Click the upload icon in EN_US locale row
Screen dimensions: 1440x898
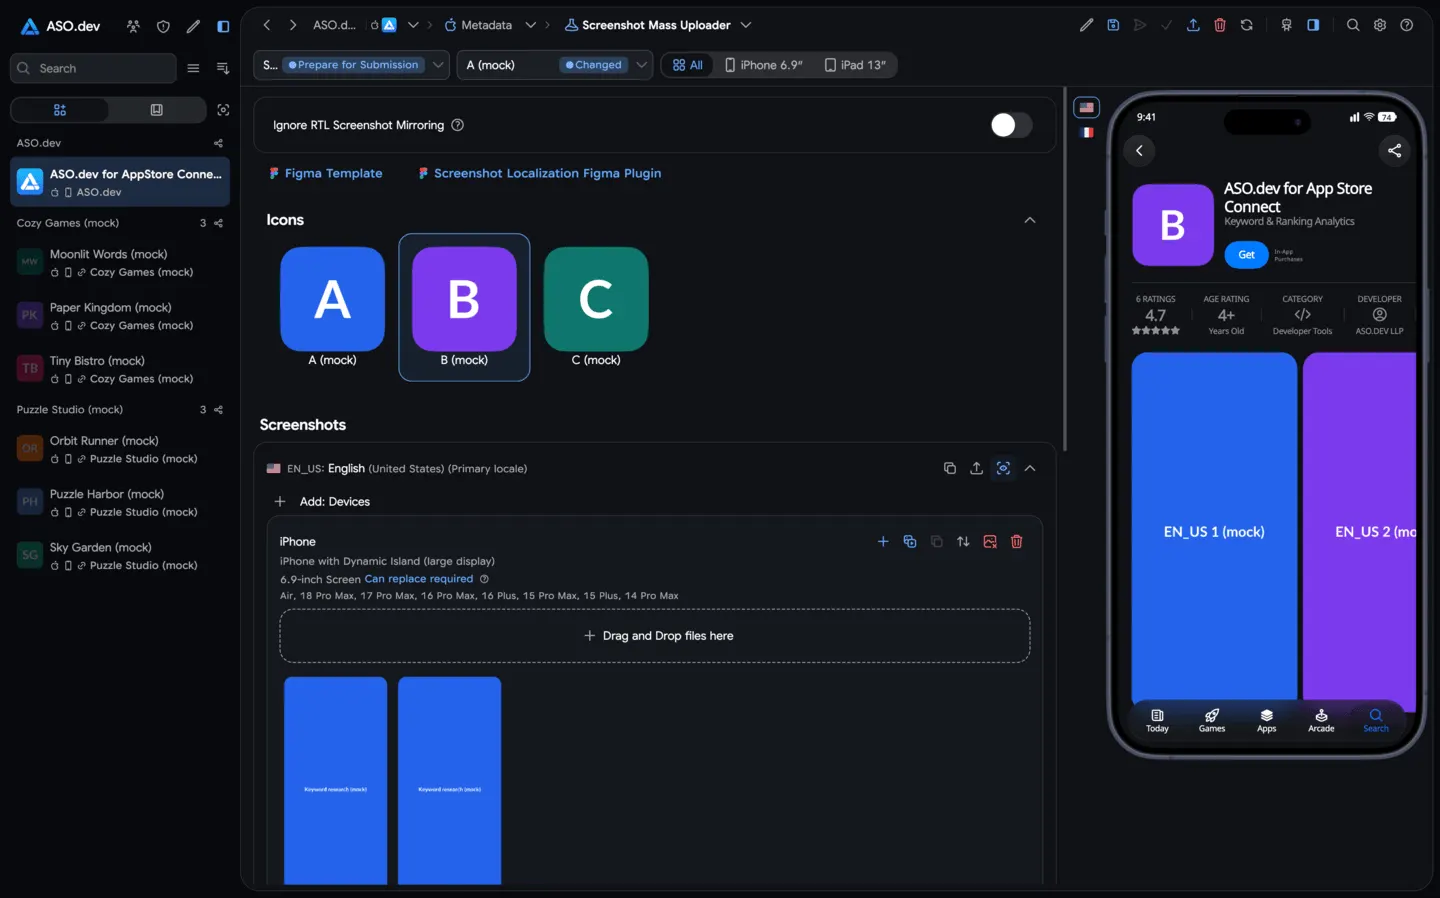coord(976,468)
